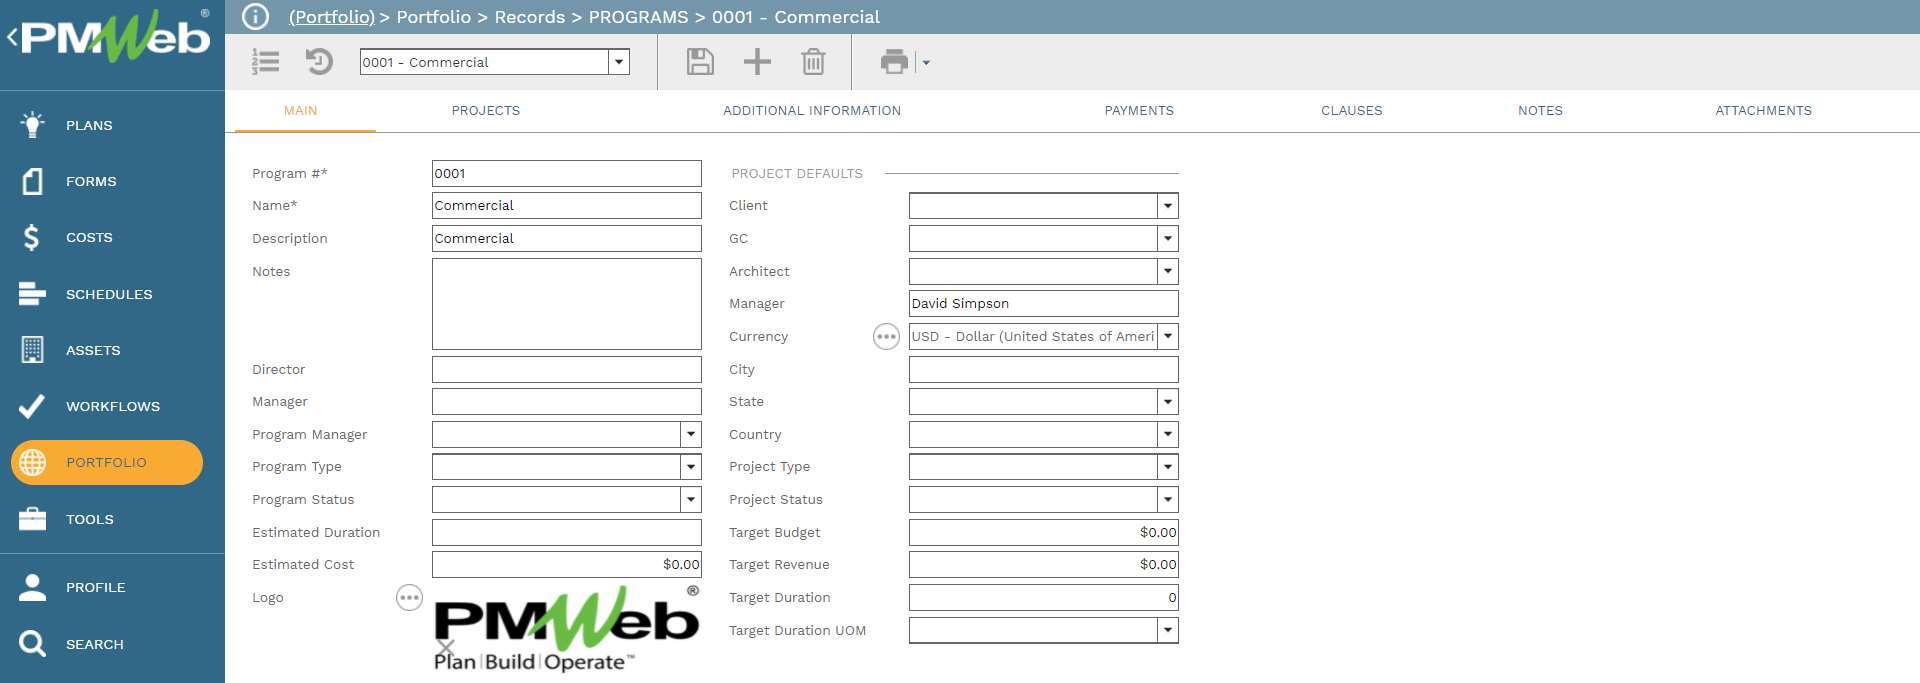Open the Client dropdown list
The image size is (1920, 683).
coord(1167,206)
